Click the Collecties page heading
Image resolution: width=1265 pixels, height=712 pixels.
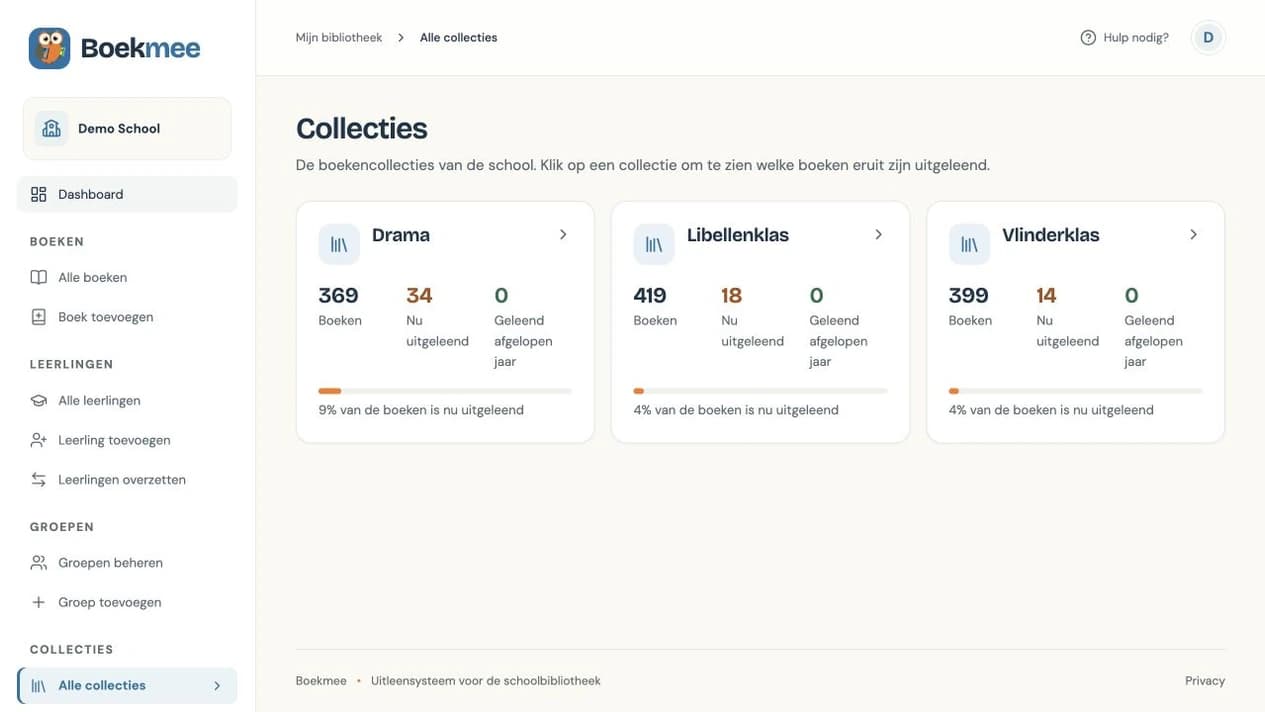362,129
